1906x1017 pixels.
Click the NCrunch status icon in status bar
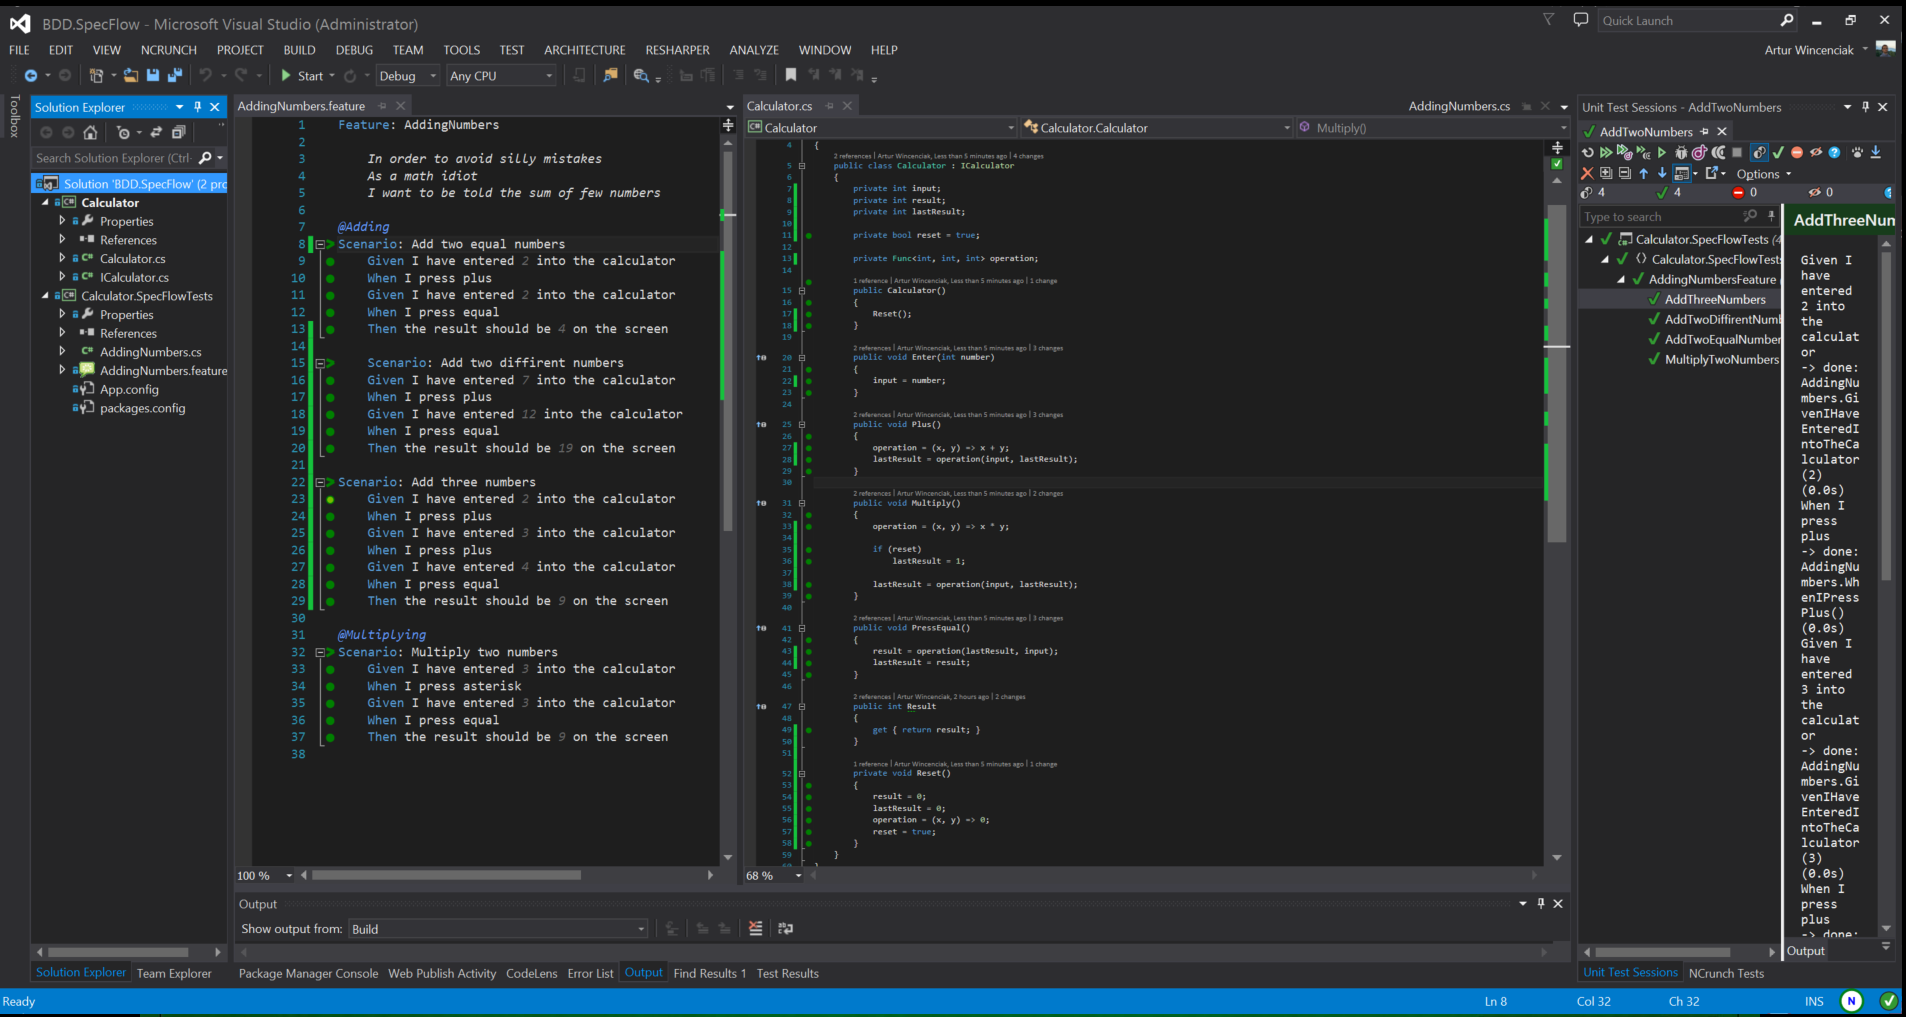1851,1001
